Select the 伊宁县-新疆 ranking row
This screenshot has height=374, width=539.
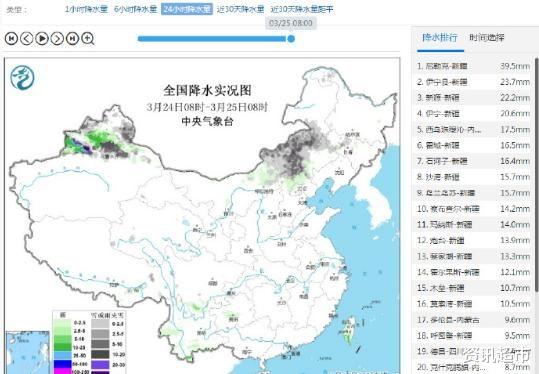point(473,82)
